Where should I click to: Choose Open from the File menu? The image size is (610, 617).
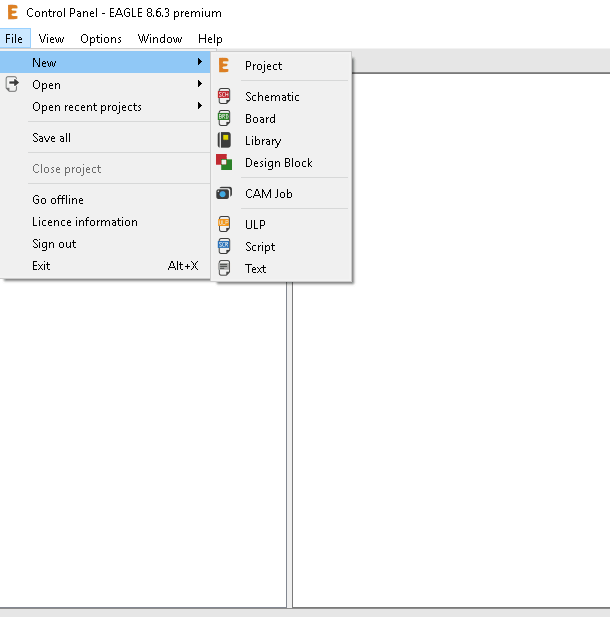(x=105, y=85)
